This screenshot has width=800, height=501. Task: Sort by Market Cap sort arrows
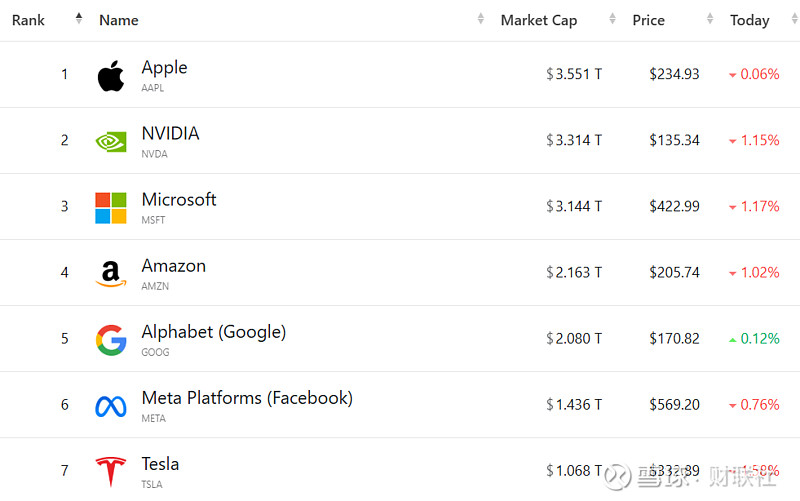tap(612, 20)
